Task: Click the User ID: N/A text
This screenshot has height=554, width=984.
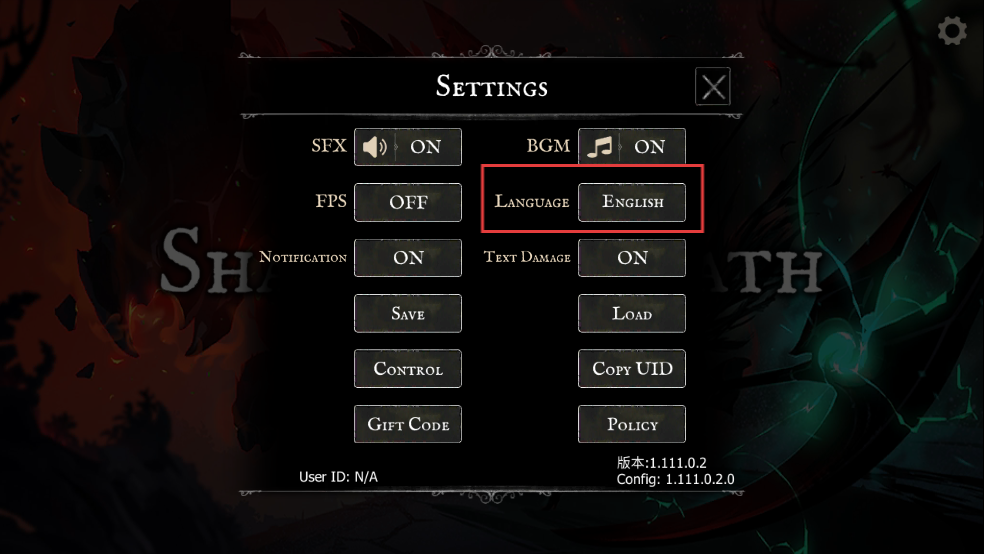Action: point(338,477)
